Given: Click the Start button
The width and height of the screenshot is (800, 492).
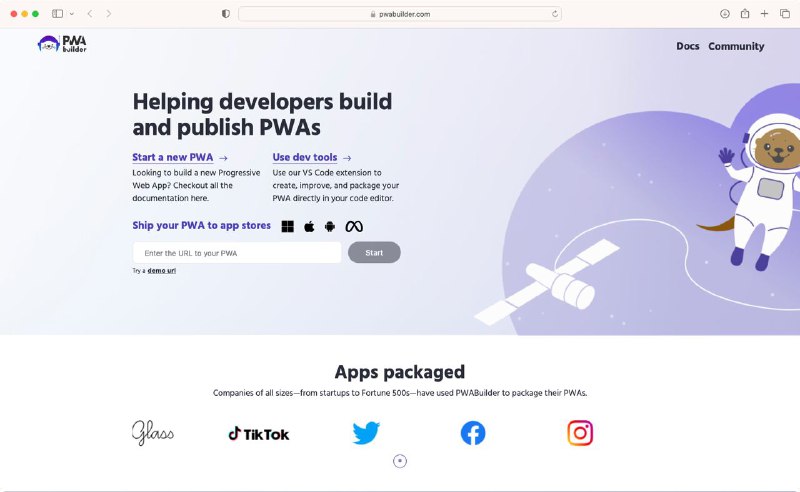Looking at the screenshot, I should tap(374, 253).
